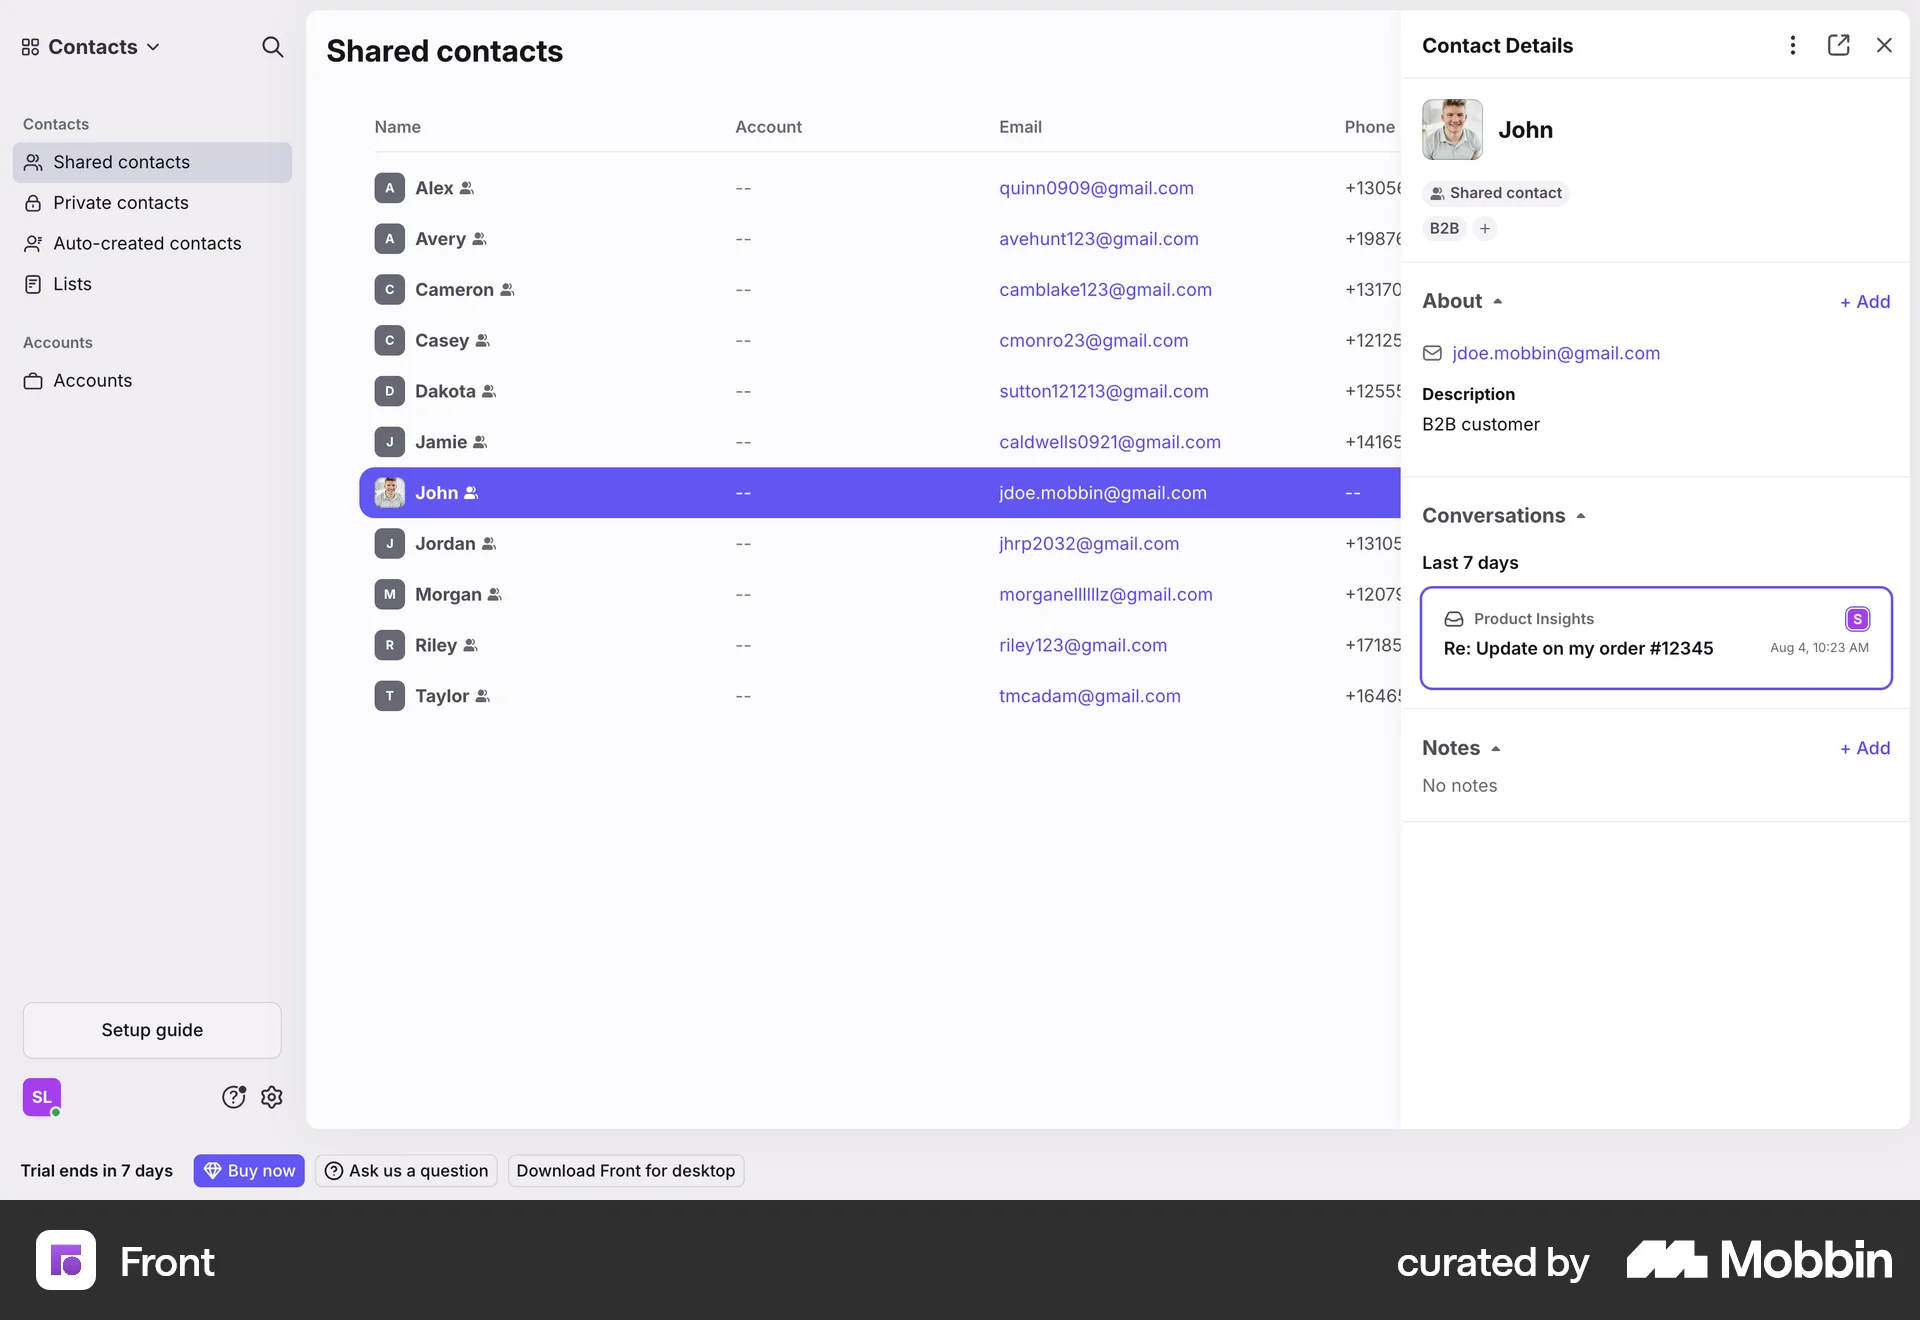Click John's profile photo thumbnail

click(x=1452, y=130)
